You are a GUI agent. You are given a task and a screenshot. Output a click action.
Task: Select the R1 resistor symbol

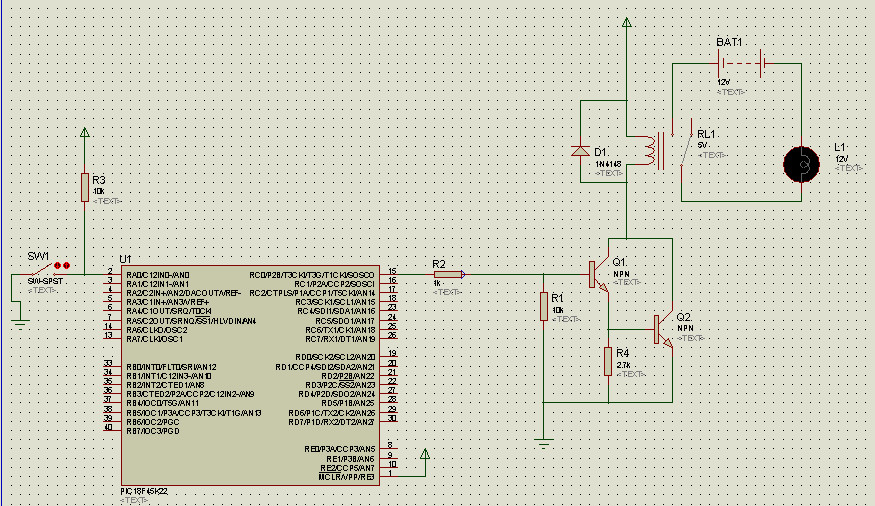pyautogui.click(x=544, y=306)
